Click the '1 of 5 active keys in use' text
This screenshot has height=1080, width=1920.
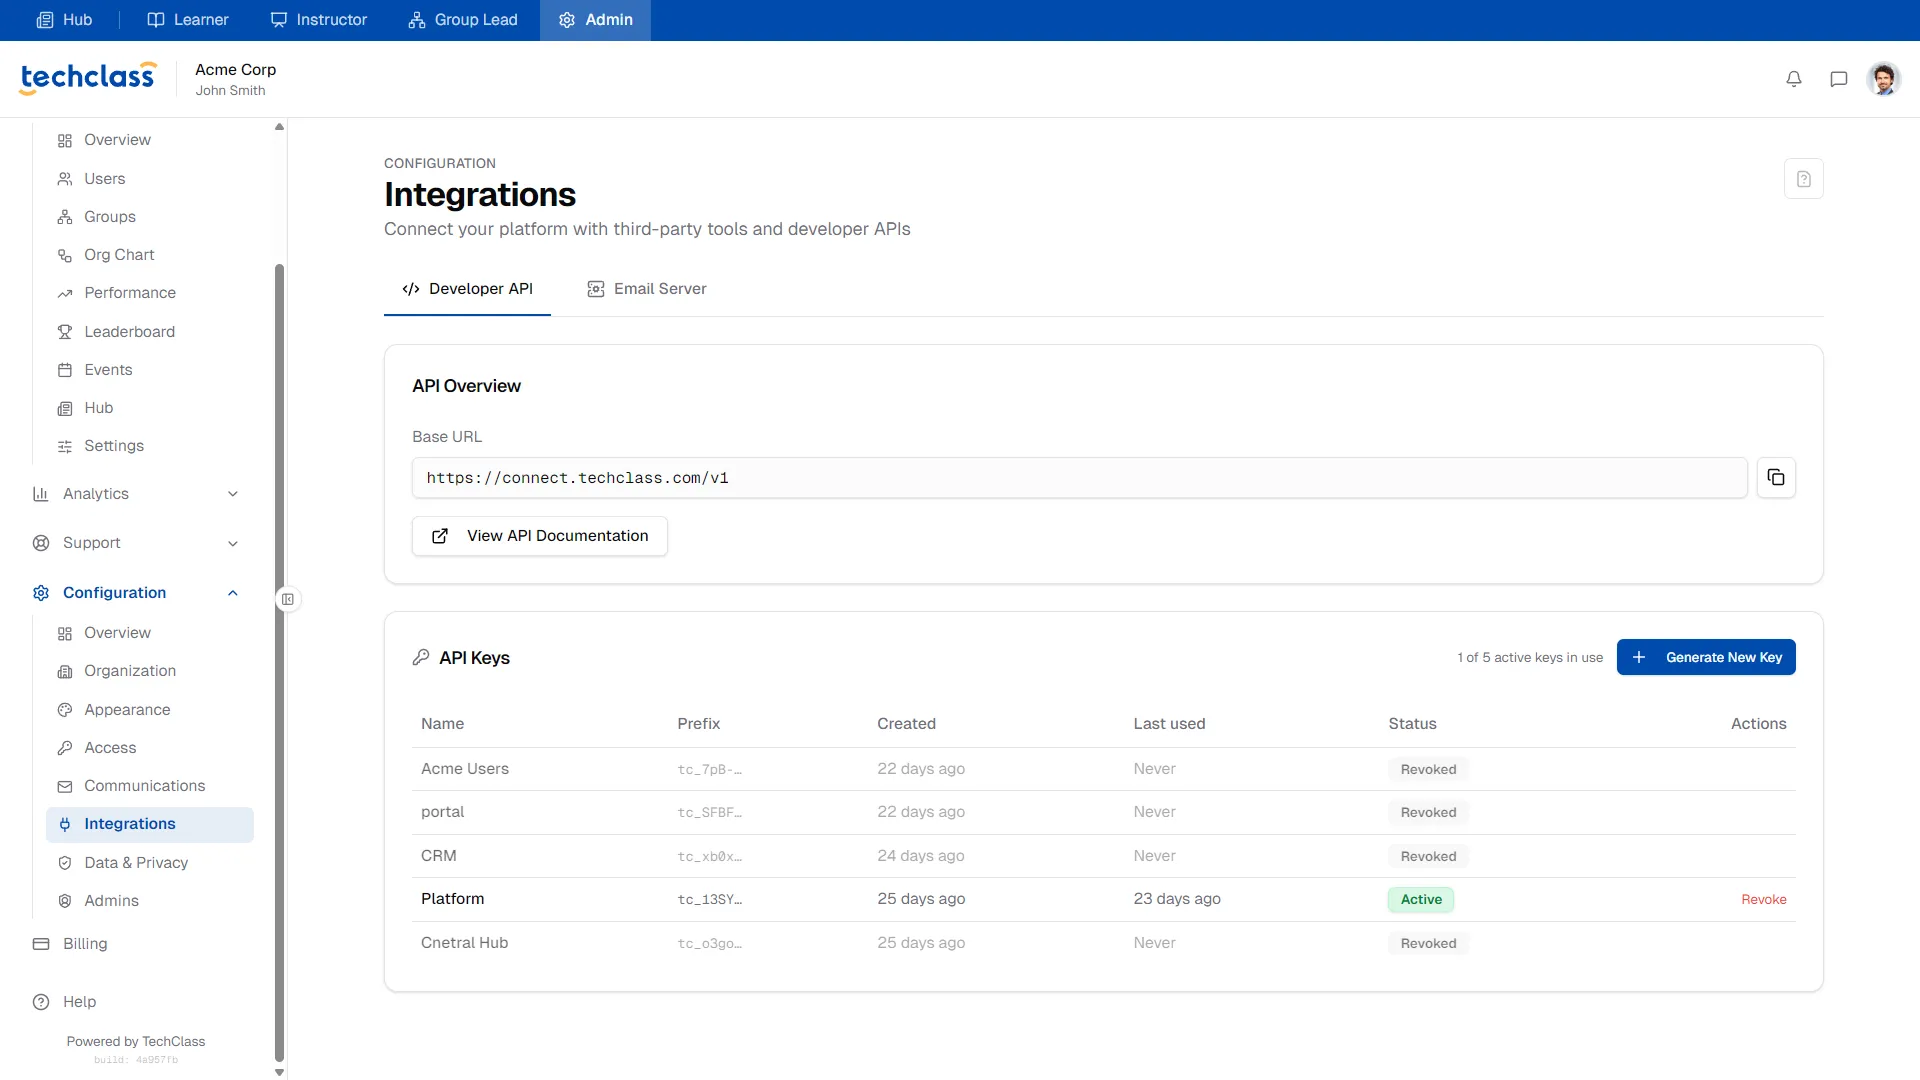[1530, 657]
